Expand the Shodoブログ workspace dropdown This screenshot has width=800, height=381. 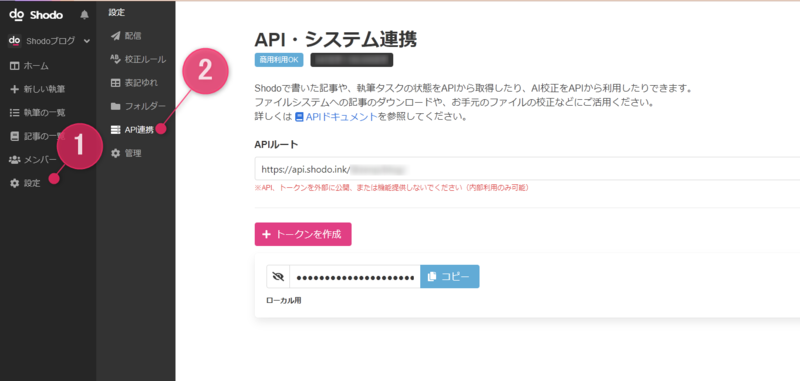pos(87,41)
